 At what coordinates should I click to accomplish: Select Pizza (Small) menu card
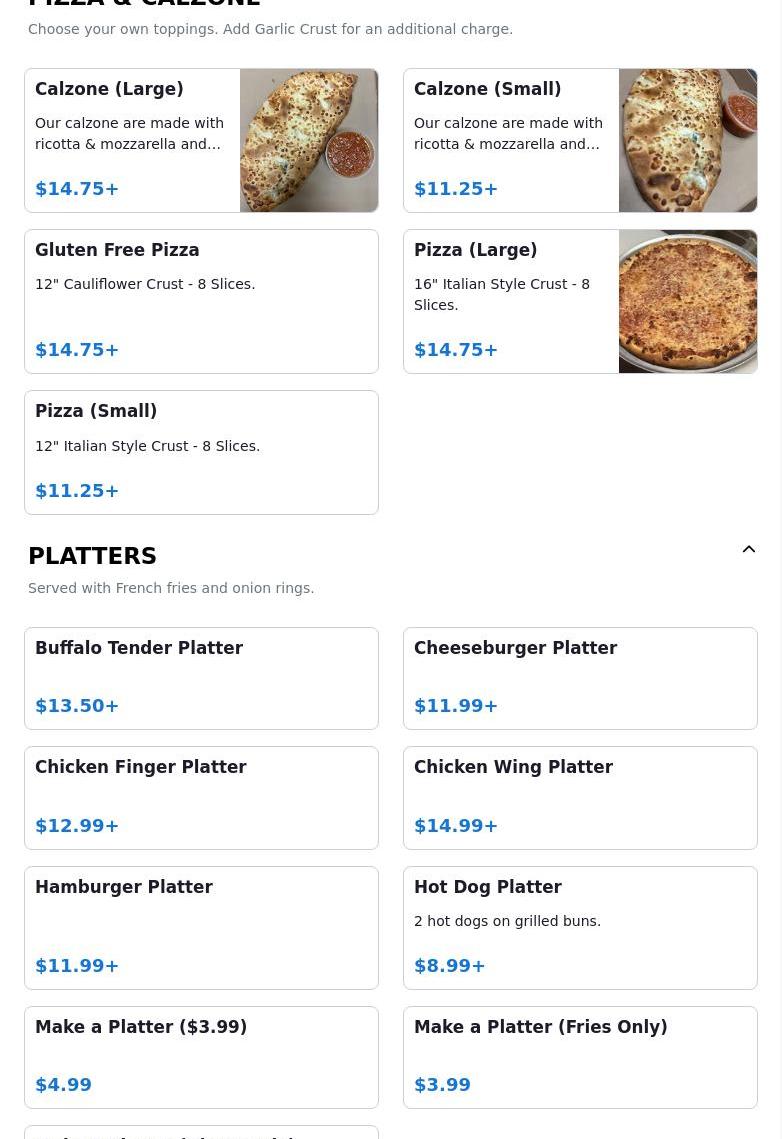coord(201,453)
